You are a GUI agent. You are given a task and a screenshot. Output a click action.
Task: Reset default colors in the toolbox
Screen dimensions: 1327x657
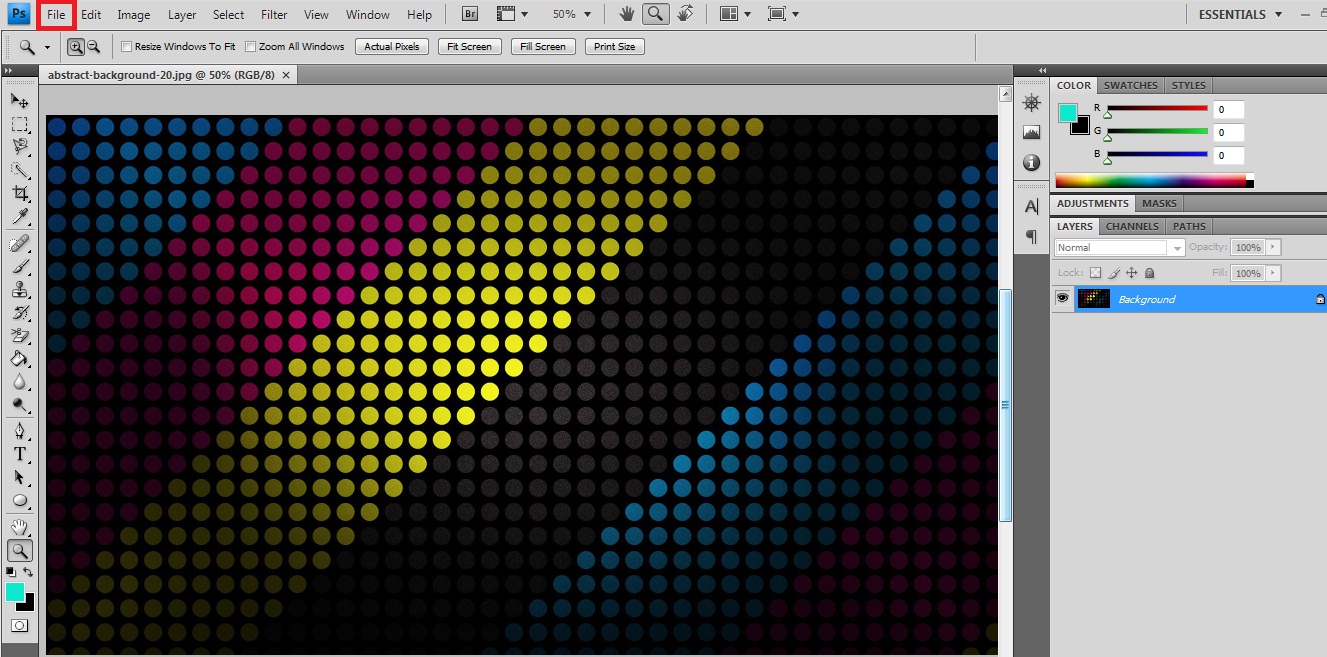(11, 572)
